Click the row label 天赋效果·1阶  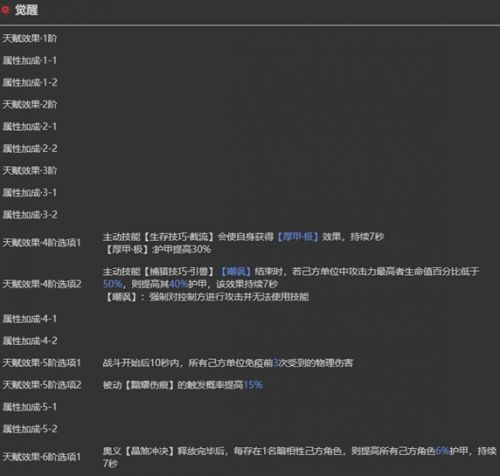(x=30, y=38)
